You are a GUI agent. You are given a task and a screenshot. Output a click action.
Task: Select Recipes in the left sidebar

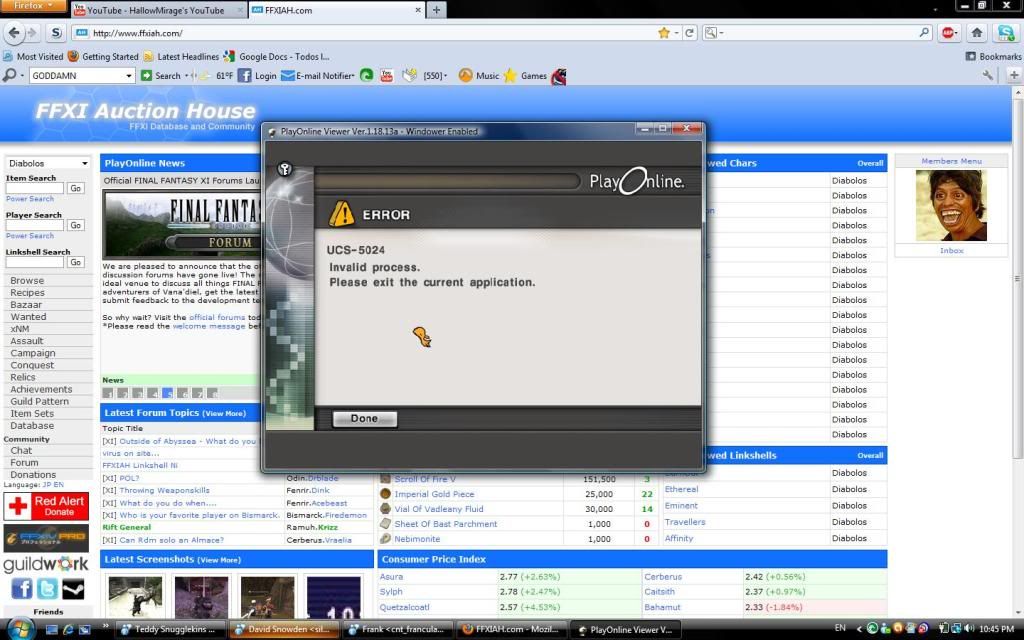[27, 293]
